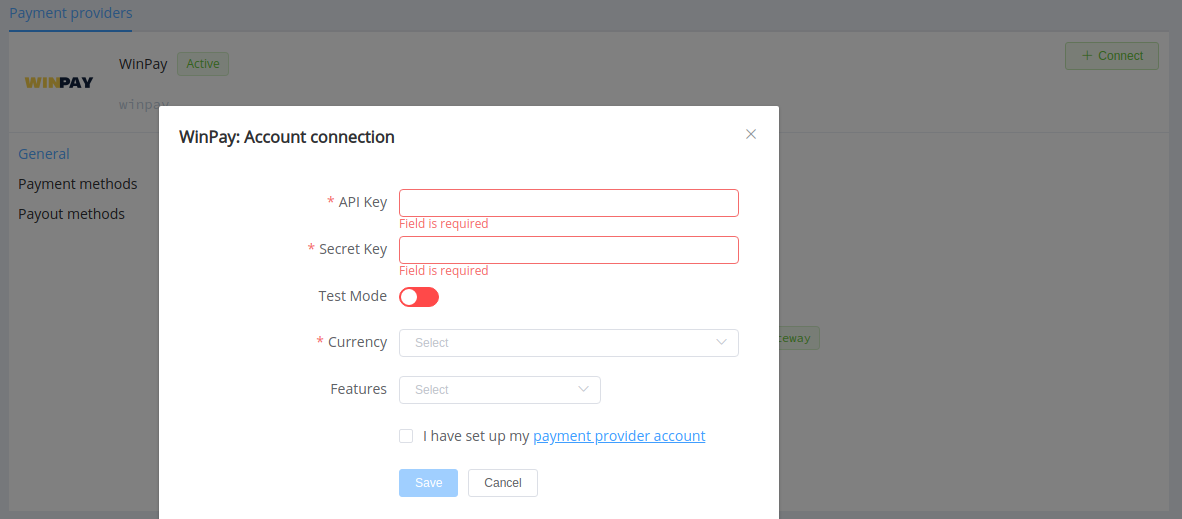Click the WinPay provider name
This screenshot has width=1182, height=519.
tap(143, 64)
